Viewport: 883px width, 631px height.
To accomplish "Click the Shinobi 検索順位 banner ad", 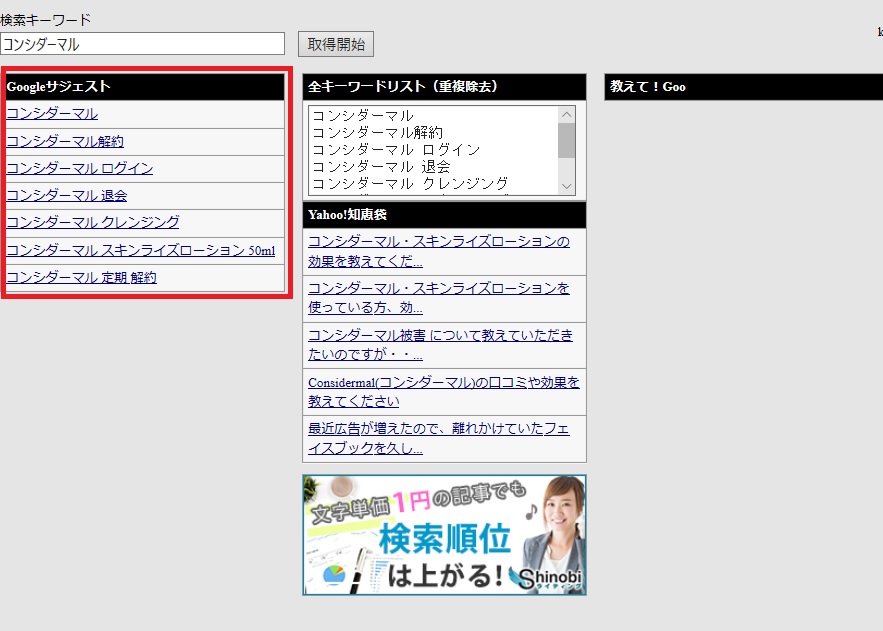I will (x=444, y=535).
